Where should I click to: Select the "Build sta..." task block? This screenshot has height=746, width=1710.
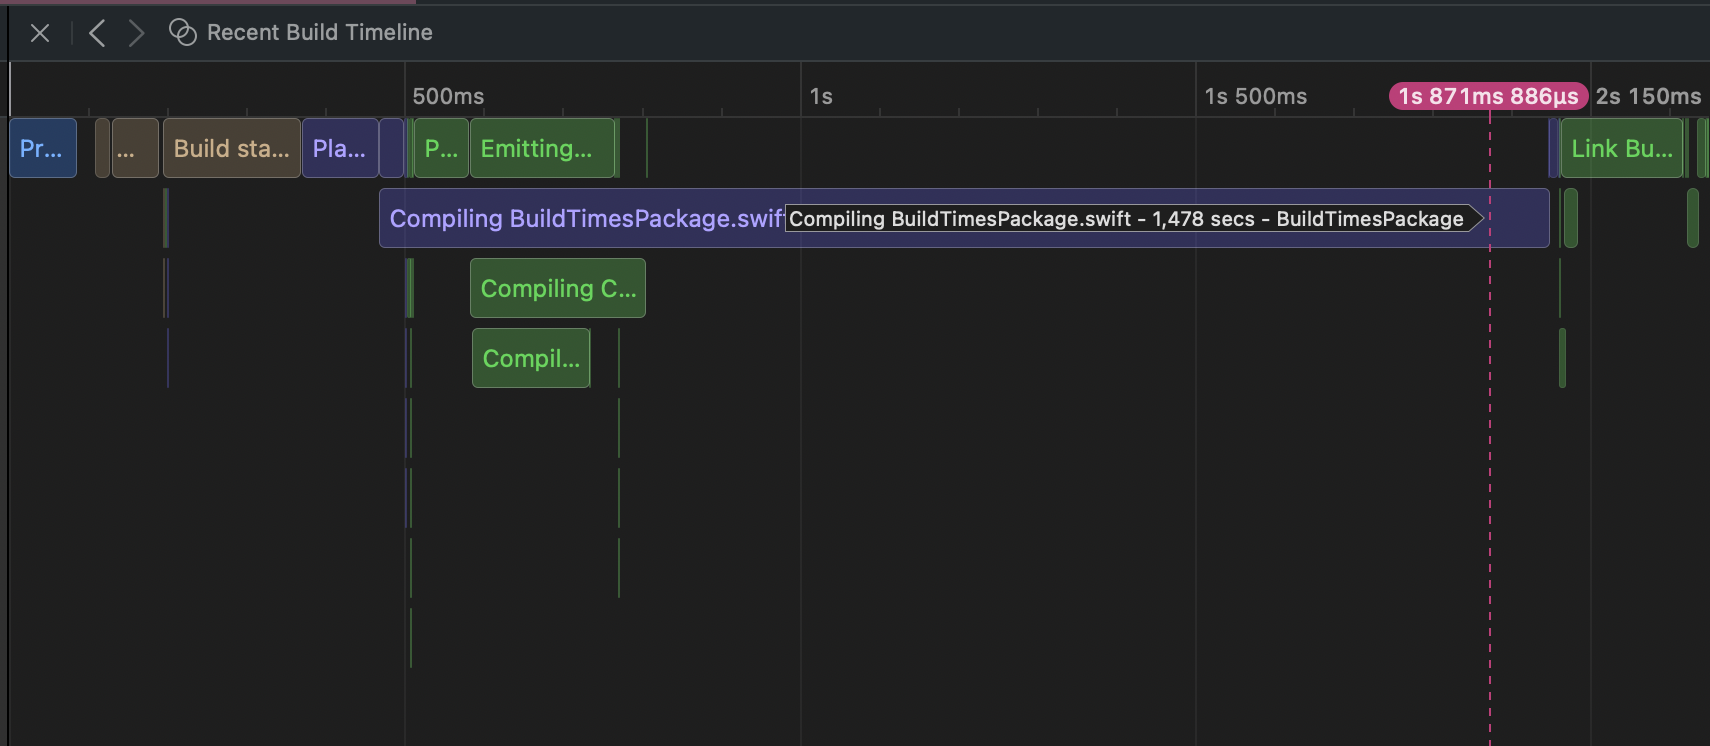pyautogui.click(x=231, y=148)
